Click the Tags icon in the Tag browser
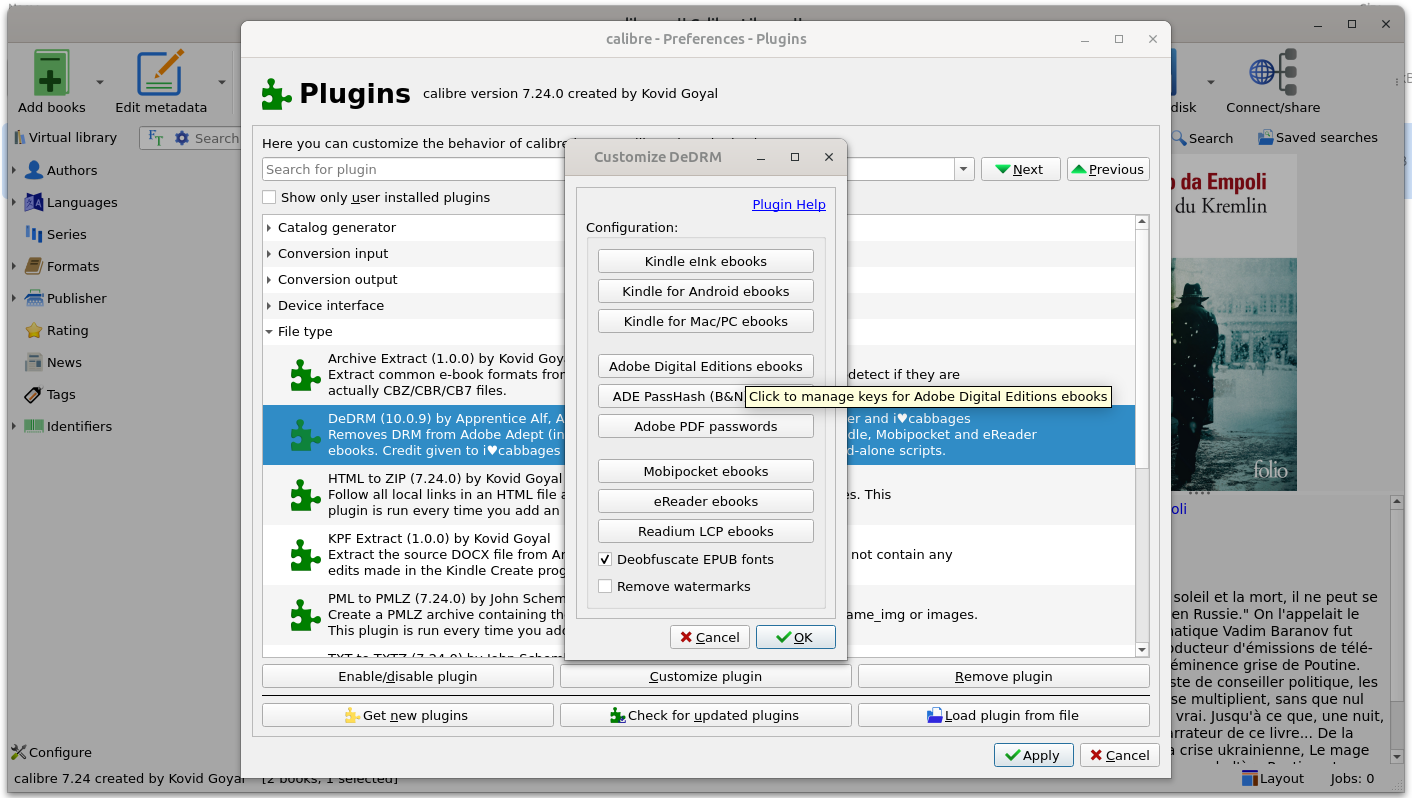The image size is (1412, 798). click(x=35, y=394)
